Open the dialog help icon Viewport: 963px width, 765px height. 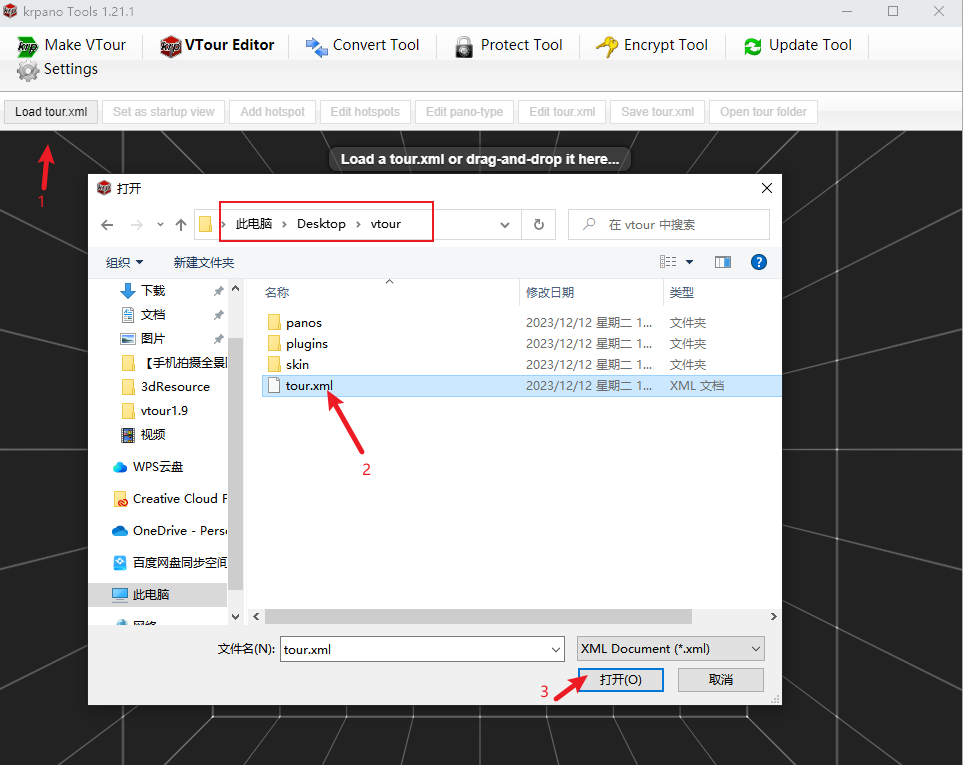pos(758,262)
